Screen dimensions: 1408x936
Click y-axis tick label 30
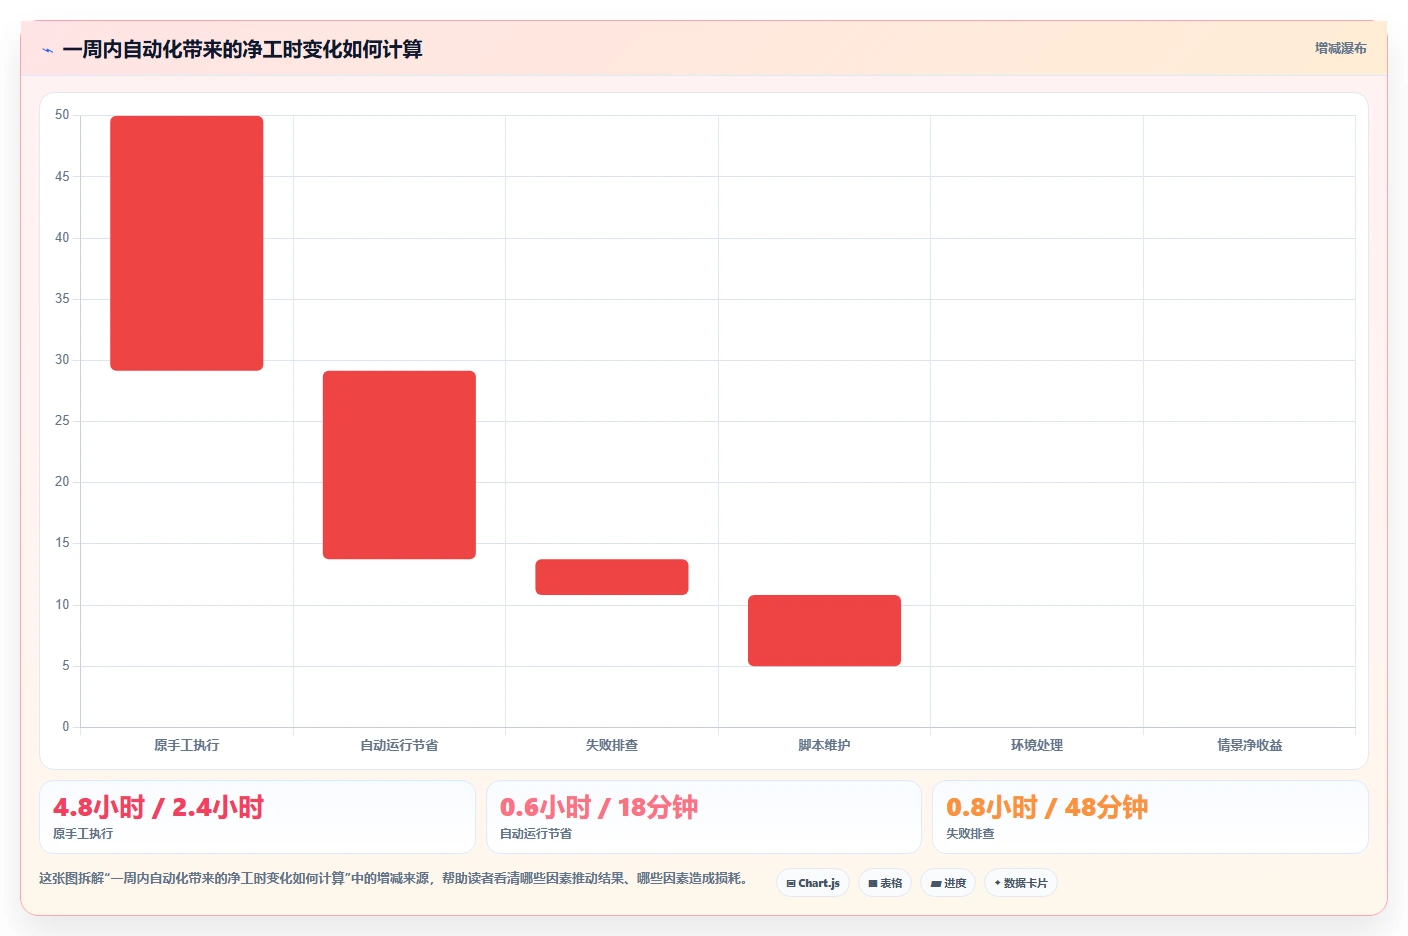click(x=62, y=359)
